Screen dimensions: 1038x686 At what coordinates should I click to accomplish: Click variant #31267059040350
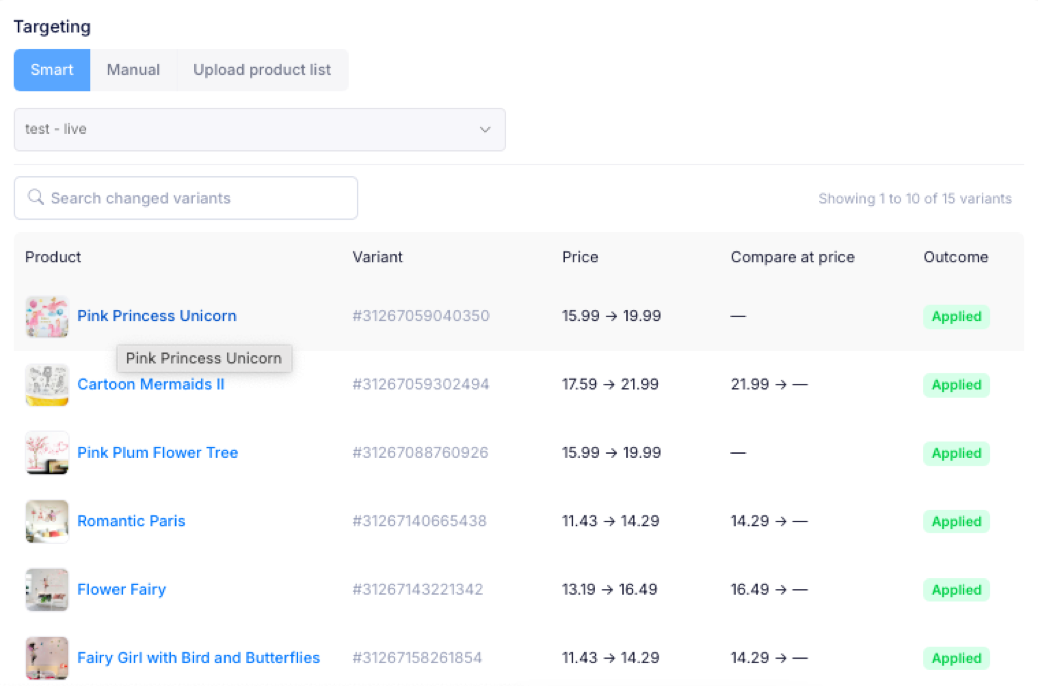pyautogui.click(x=421, y=316)
